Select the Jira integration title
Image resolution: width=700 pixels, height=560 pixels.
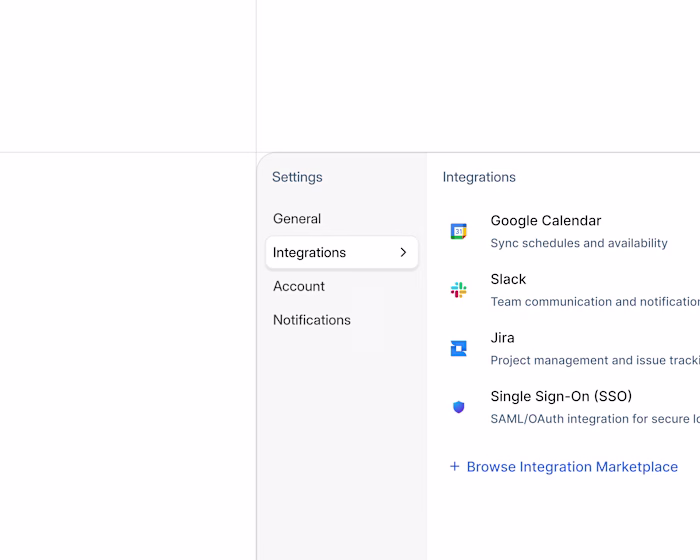pos(502,338)
